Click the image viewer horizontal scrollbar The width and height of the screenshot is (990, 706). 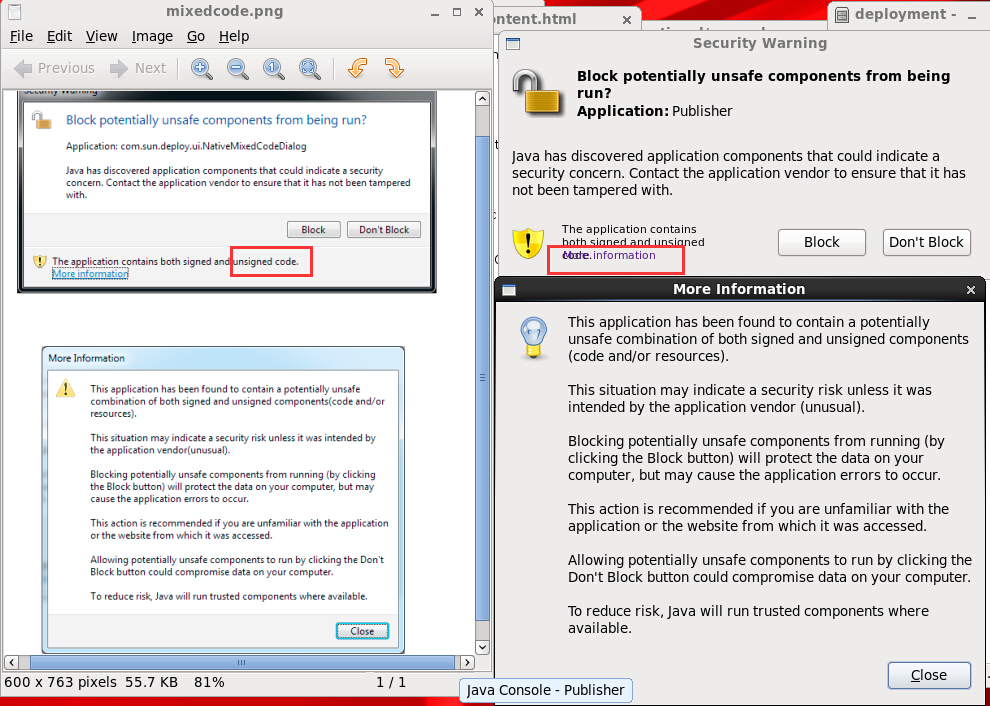point(240,662)
